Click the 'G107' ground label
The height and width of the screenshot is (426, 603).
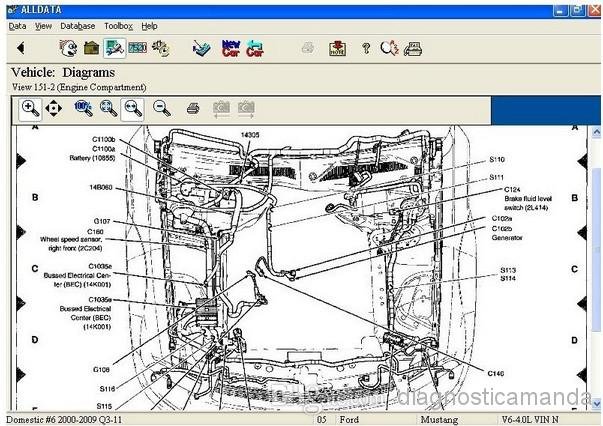[x=102, y=221]
